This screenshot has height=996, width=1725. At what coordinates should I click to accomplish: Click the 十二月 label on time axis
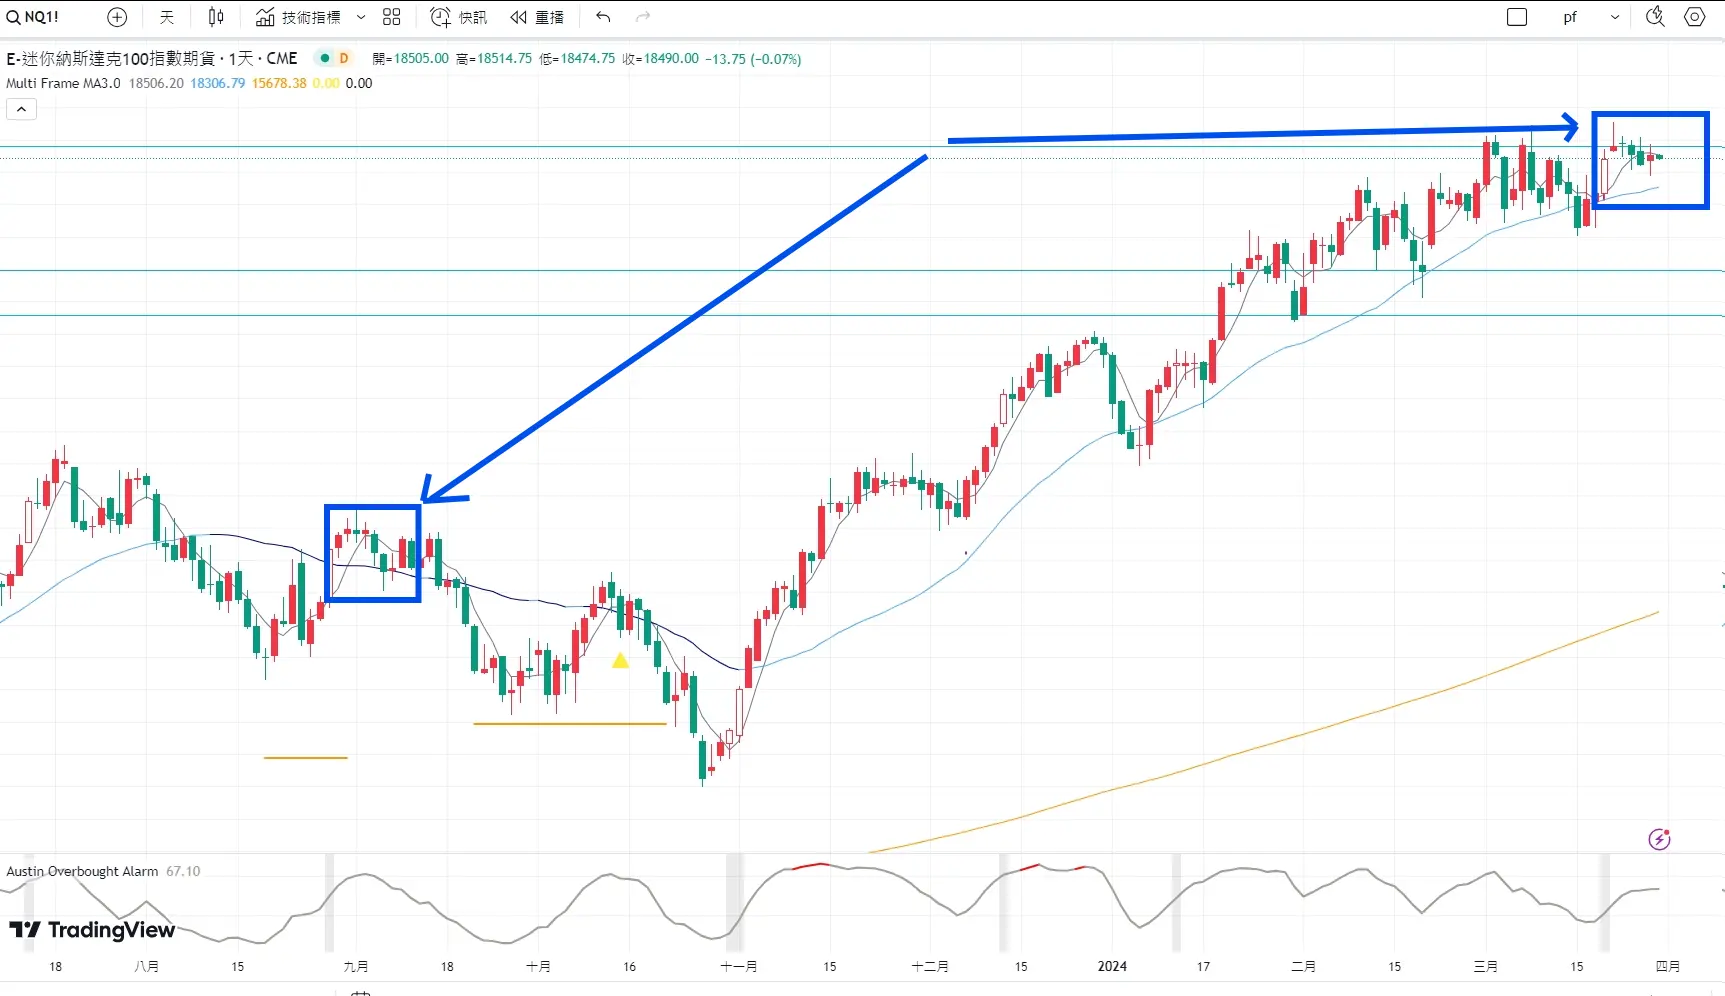pos(930,966)
